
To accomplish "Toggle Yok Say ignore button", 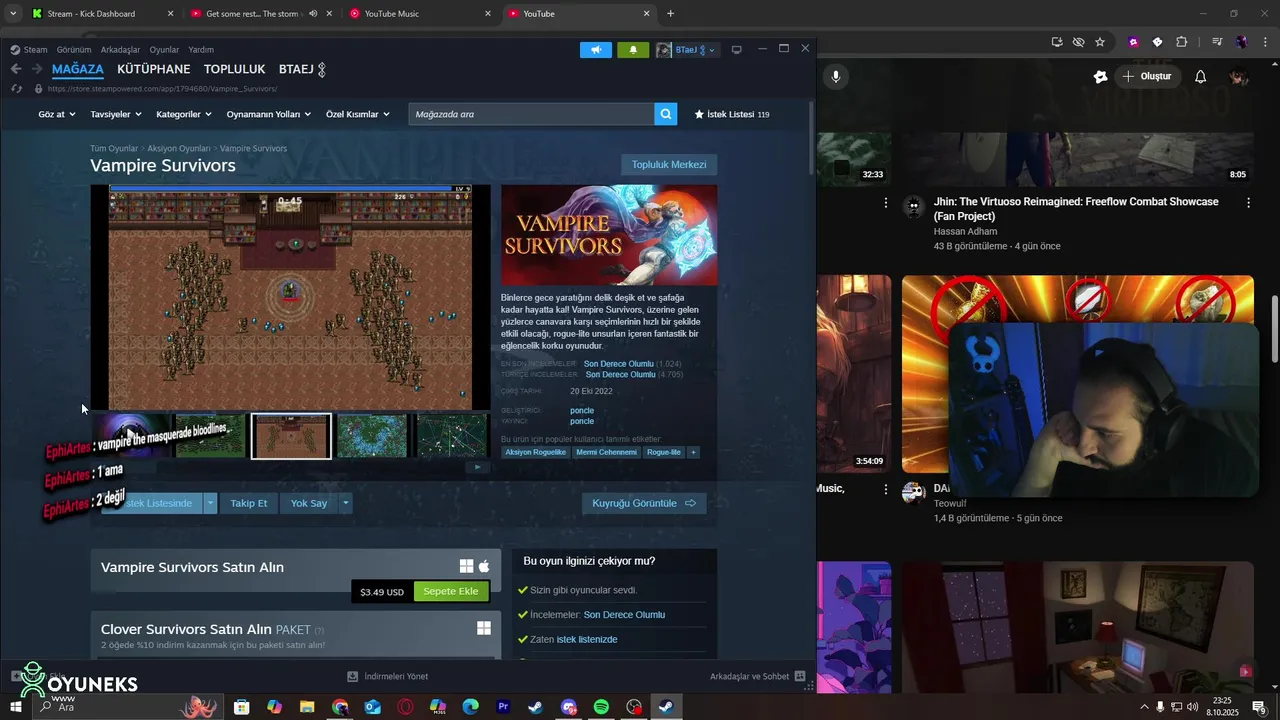I will pyautogui.click(x=309, y=503).
